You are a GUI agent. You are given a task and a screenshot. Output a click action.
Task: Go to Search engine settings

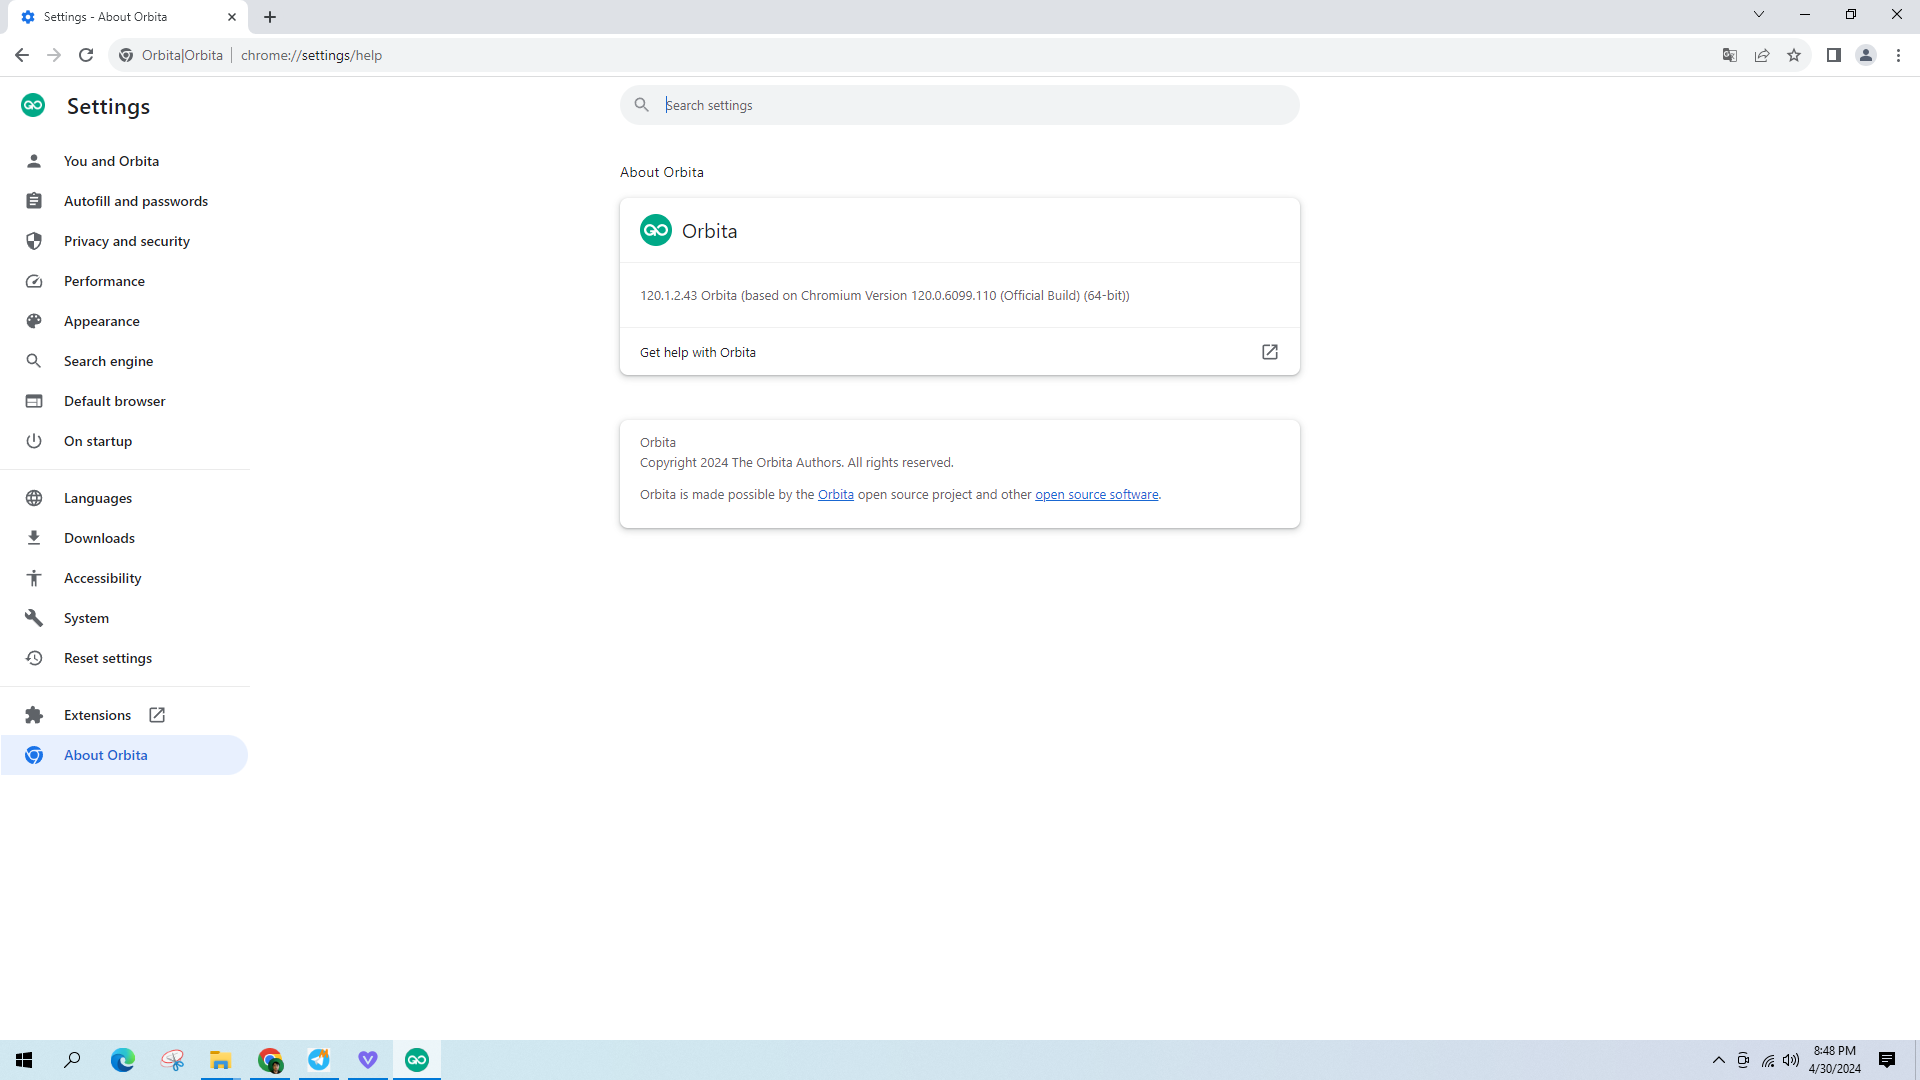point(108,361)
